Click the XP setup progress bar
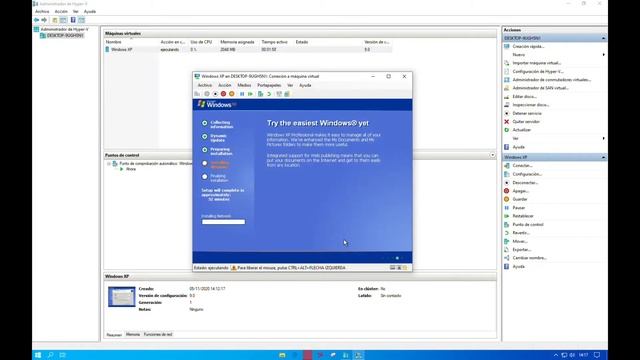 pos(223,222)
